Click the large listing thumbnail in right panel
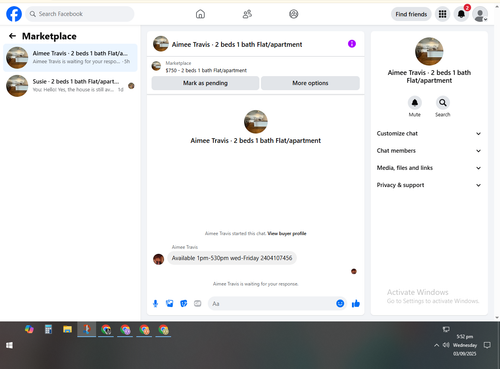 pos(429,51)
